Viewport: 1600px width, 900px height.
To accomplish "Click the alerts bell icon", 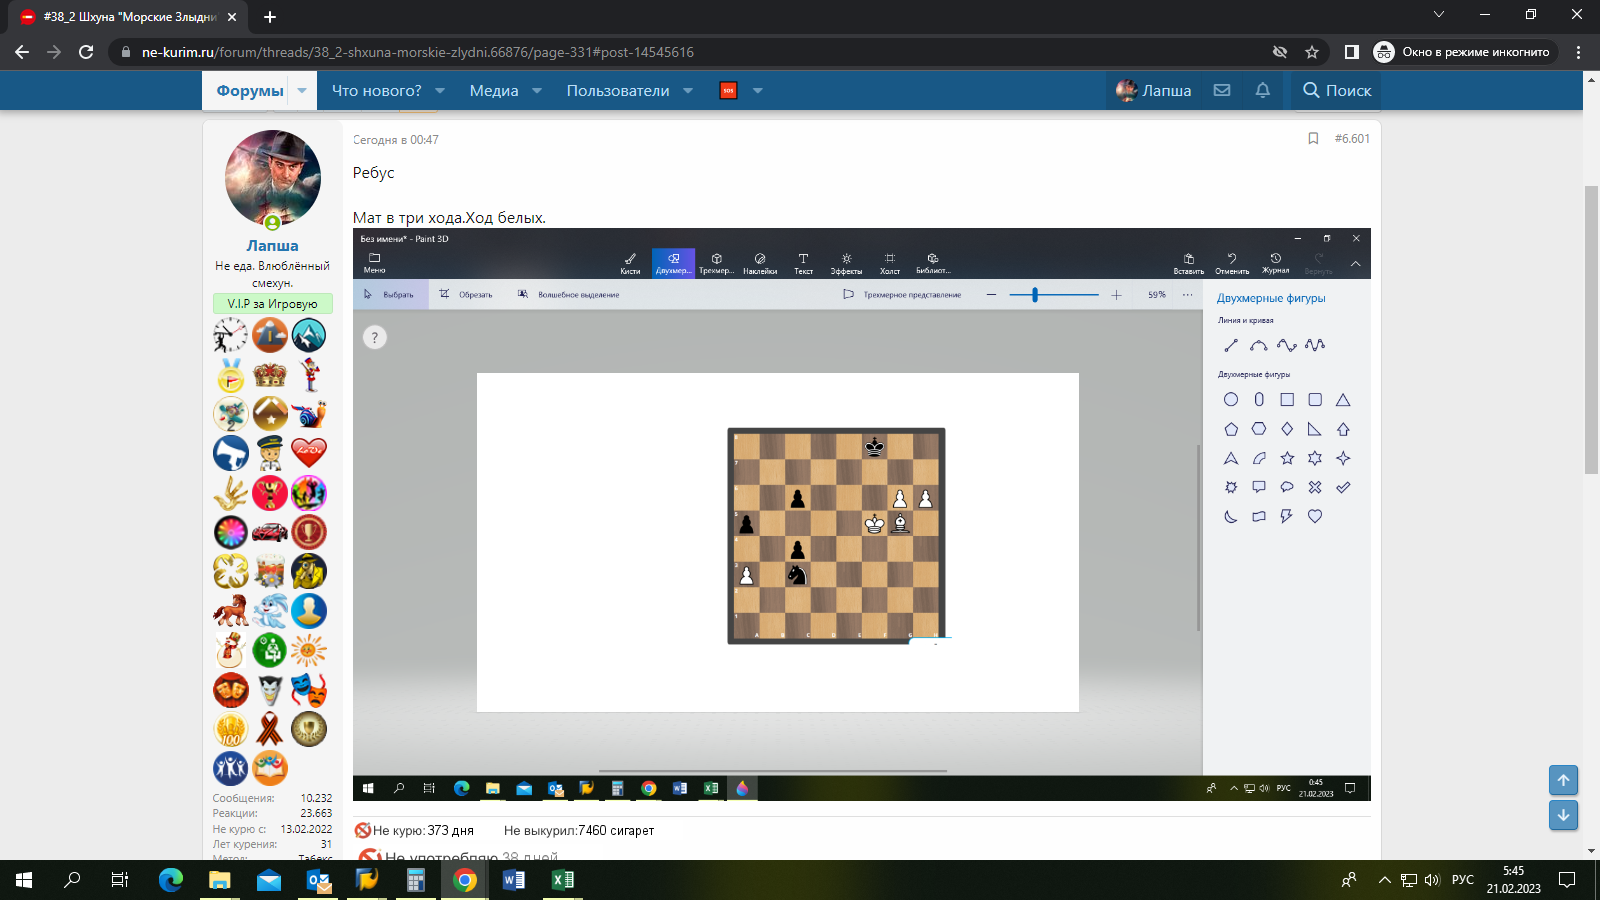I will [1263, 90].
